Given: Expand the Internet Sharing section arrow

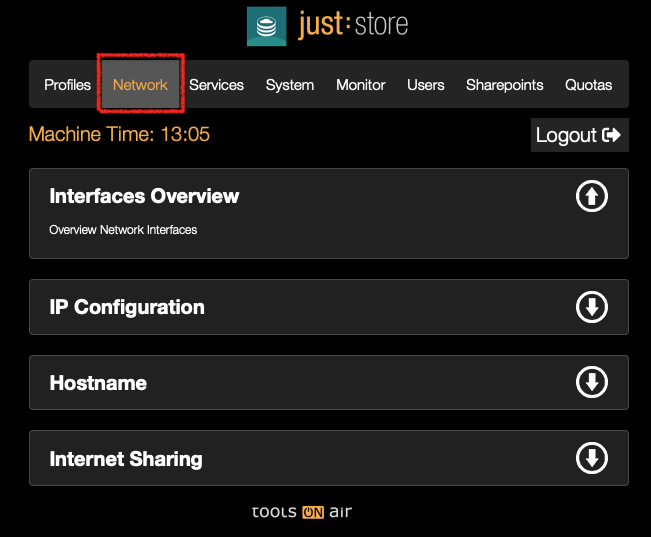Looking at the screenshot, I should (592, 458).
